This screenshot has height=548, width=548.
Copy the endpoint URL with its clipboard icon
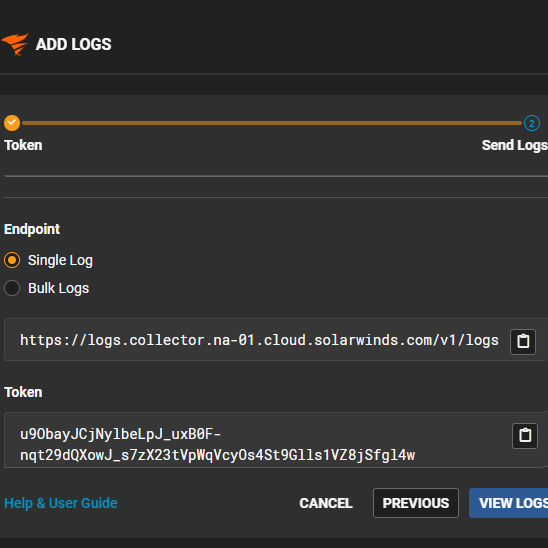(522, 341)
